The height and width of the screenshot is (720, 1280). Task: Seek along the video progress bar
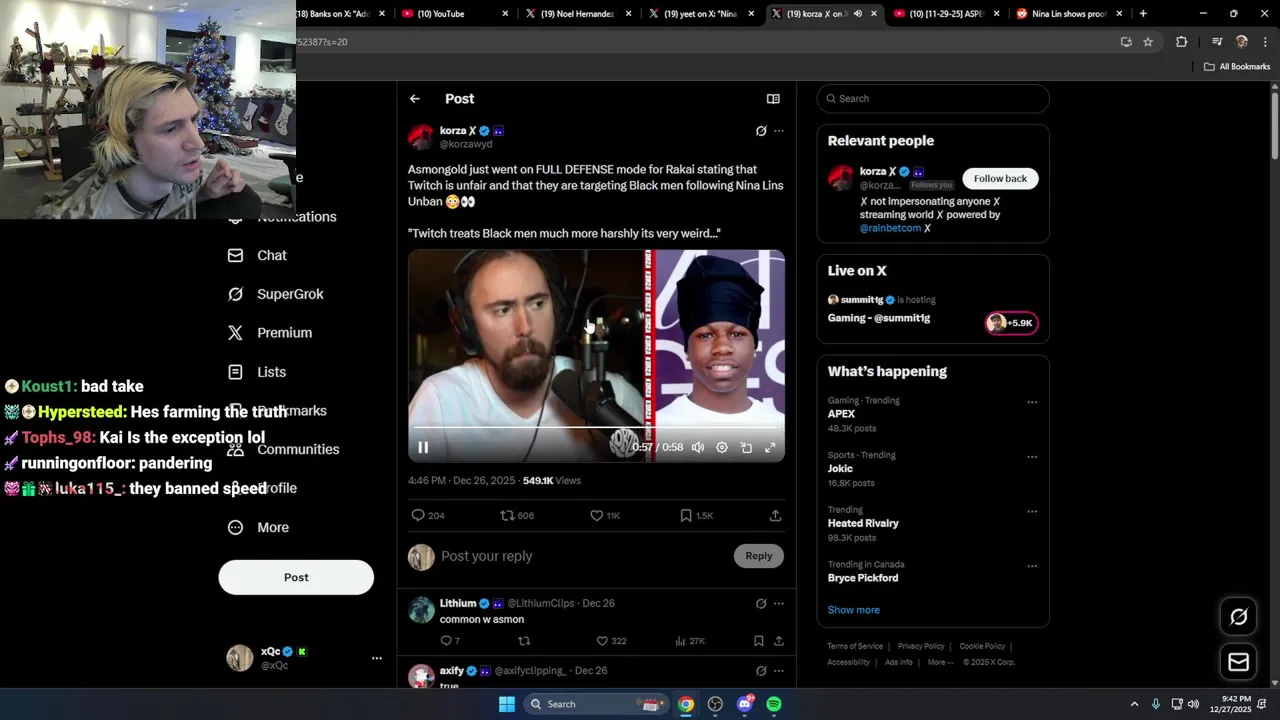point(596,427)
